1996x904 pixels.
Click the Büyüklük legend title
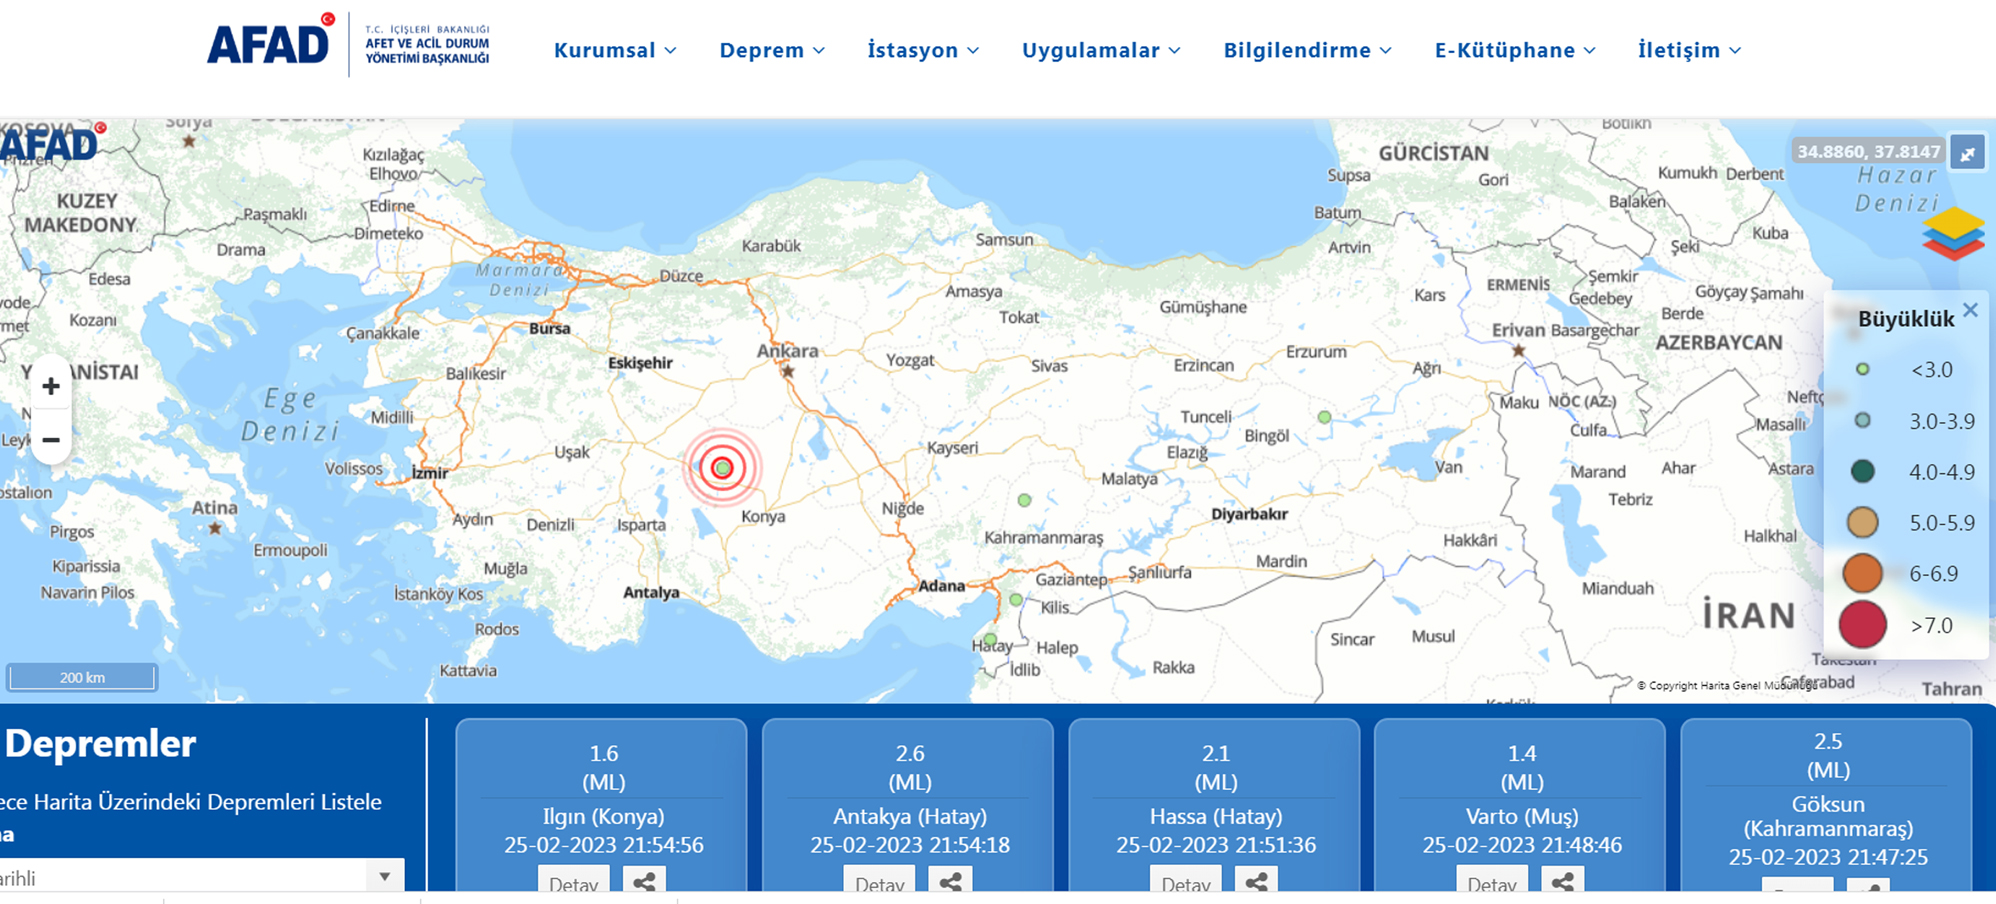click(1906, 319)
